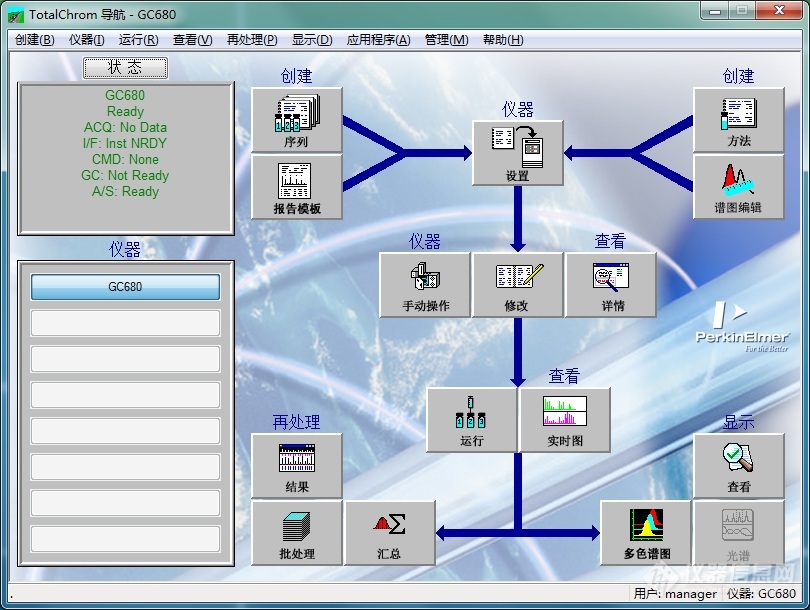
Task: Open the 查看(V) menu
Action: pyautogui.click(x=192, y=40)
